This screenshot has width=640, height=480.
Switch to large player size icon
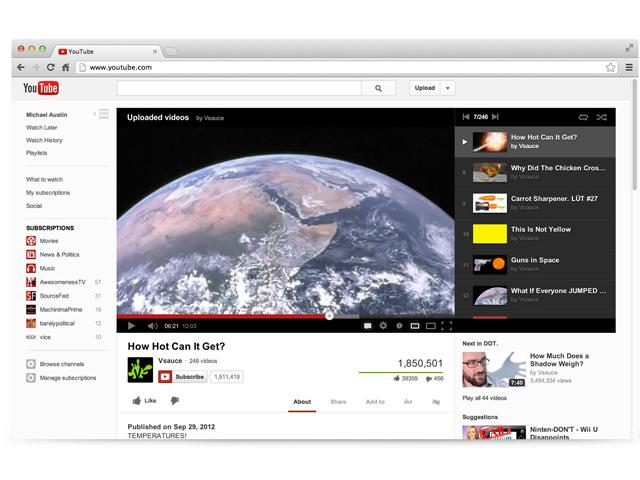[431, 326]
